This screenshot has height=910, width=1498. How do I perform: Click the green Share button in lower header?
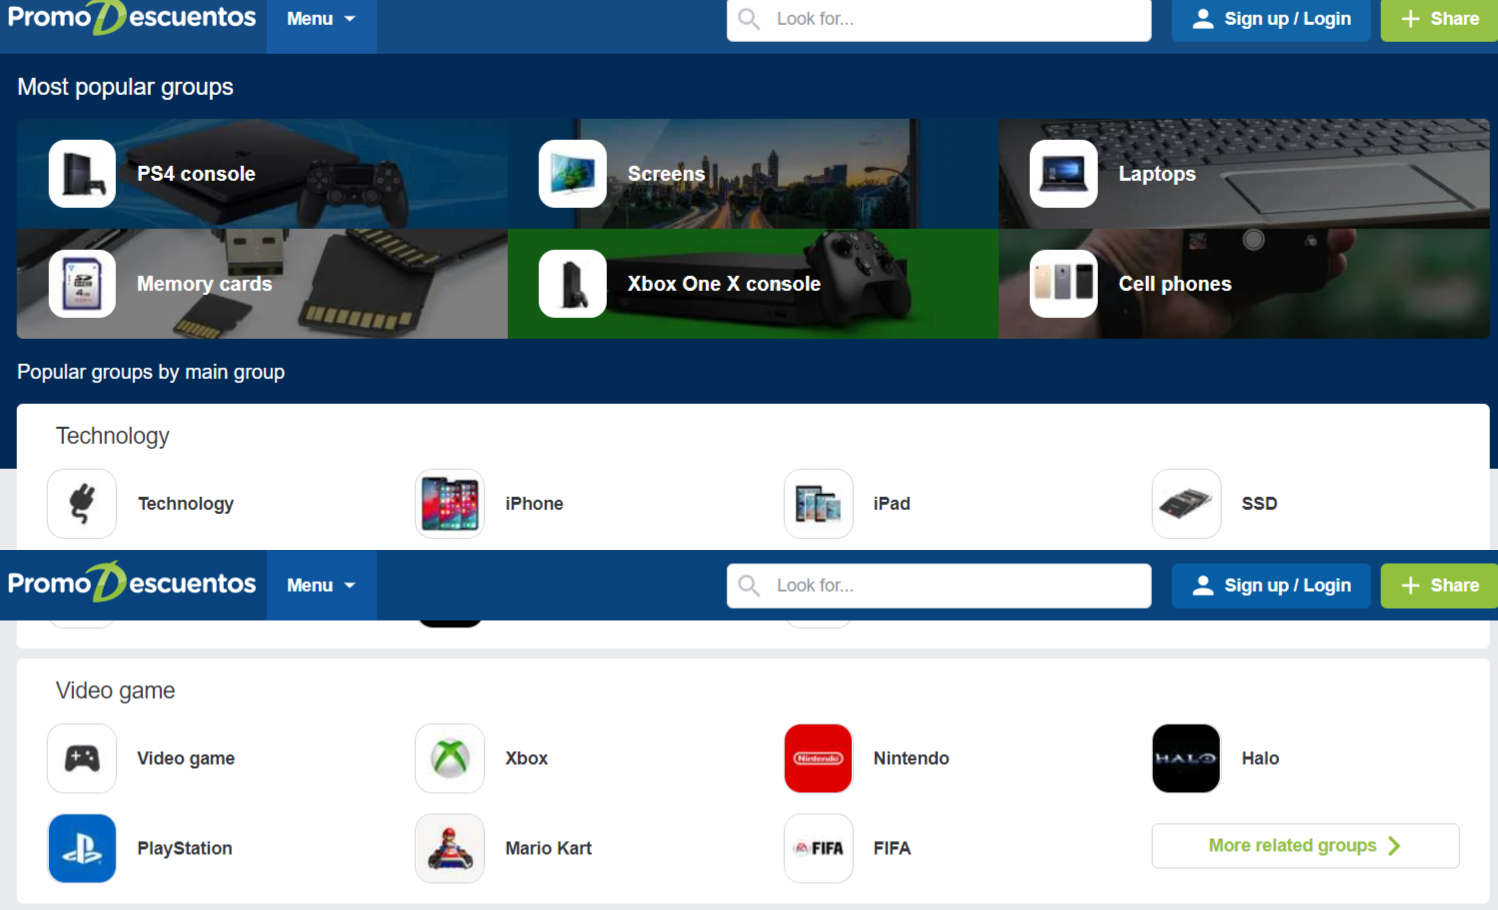click(x=1440, y=585)
